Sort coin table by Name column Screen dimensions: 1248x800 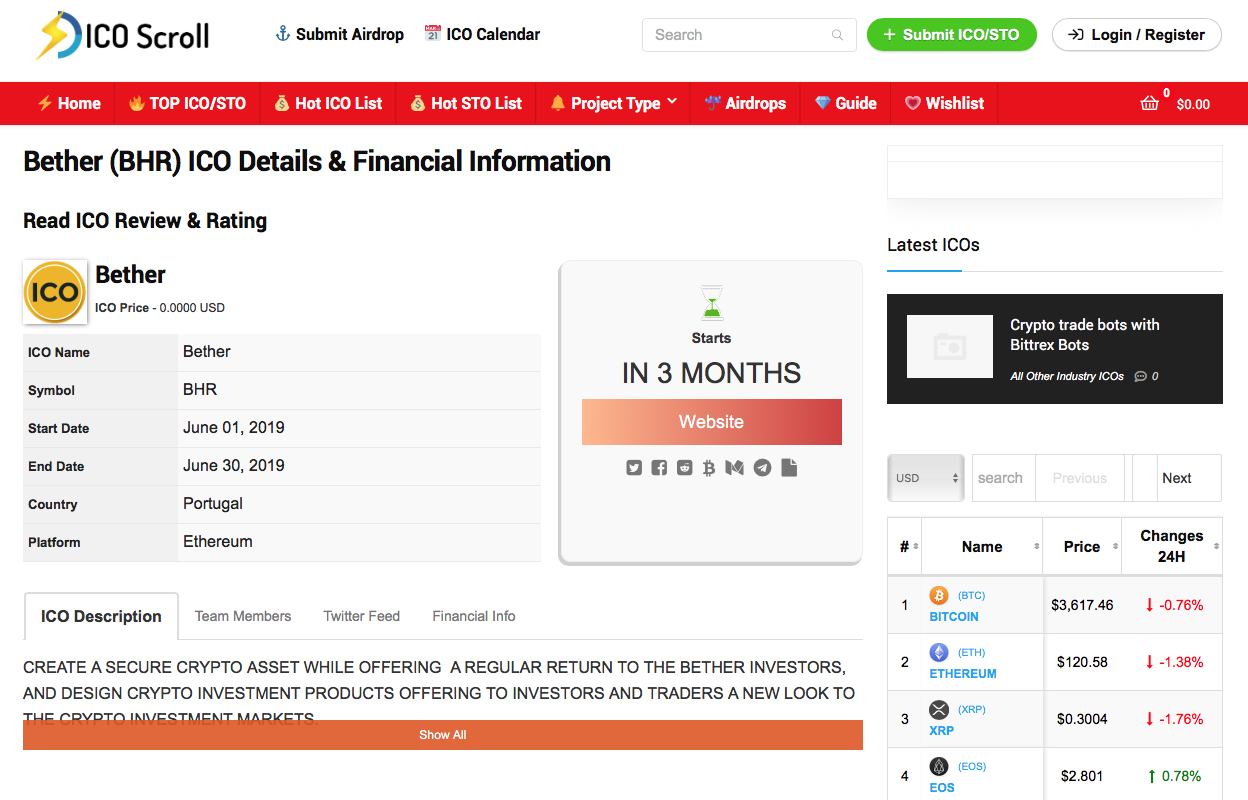982,546
